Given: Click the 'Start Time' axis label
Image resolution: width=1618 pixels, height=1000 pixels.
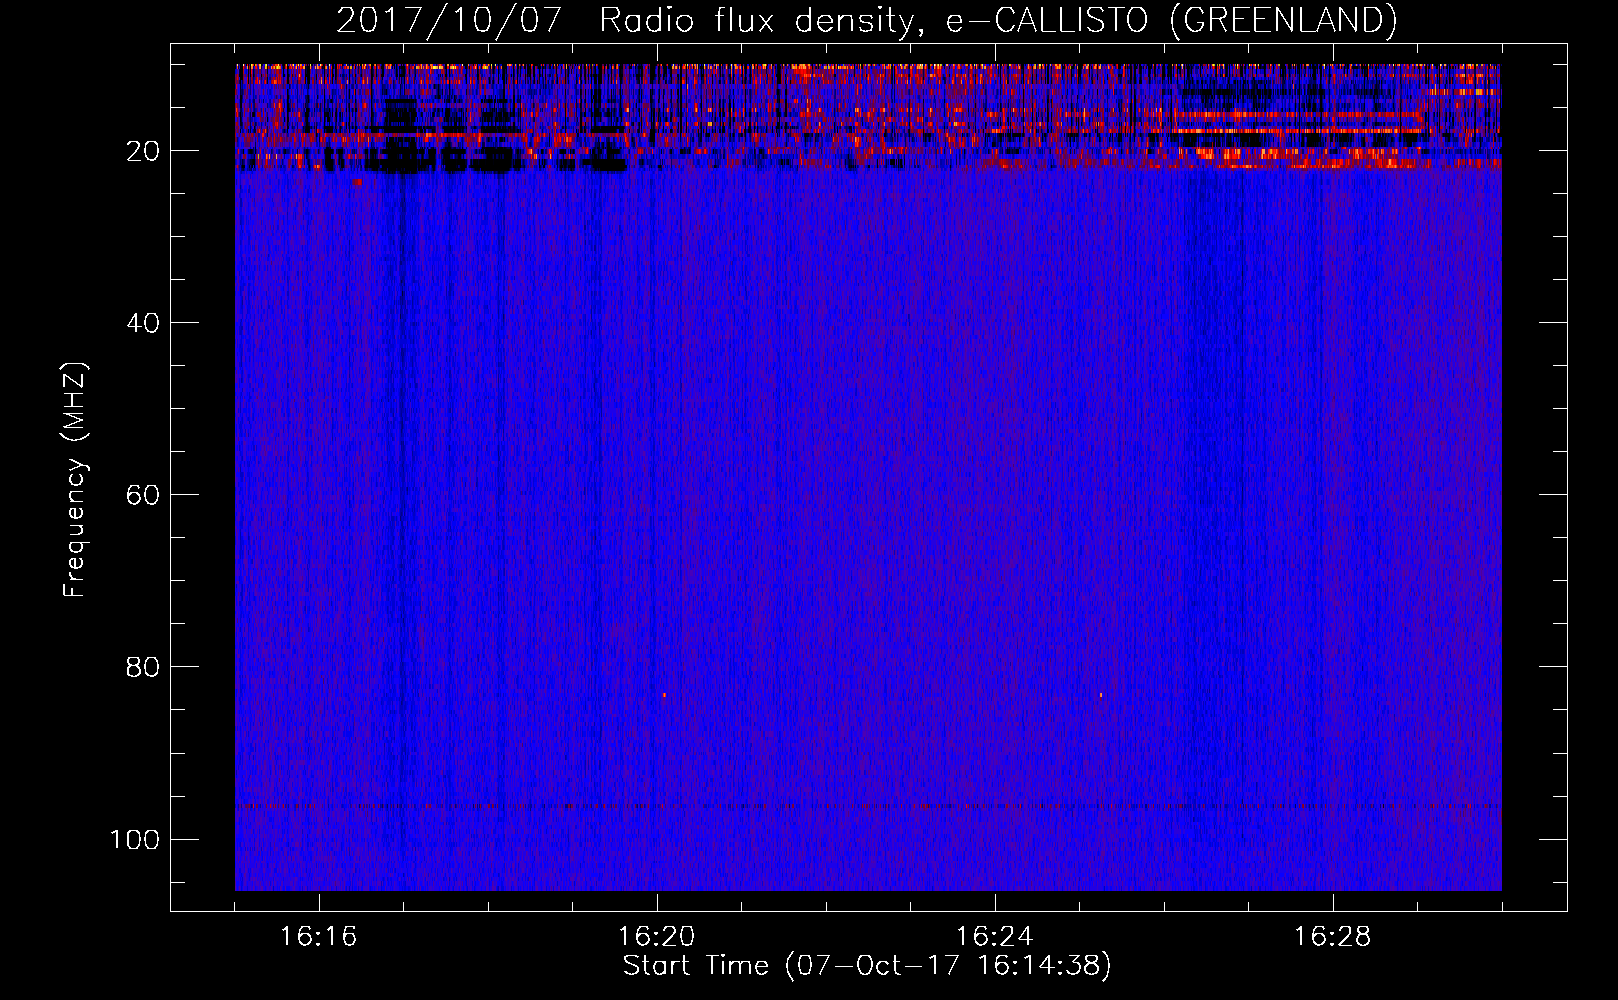Looking at the screenshot, I should (867, 966).
